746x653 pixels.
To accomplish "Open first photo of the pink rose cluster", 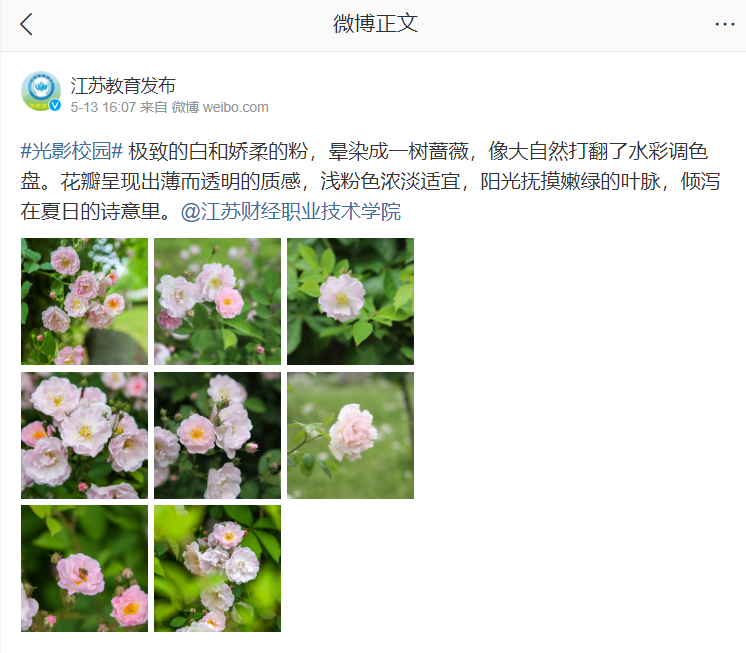I will point(84,302).
